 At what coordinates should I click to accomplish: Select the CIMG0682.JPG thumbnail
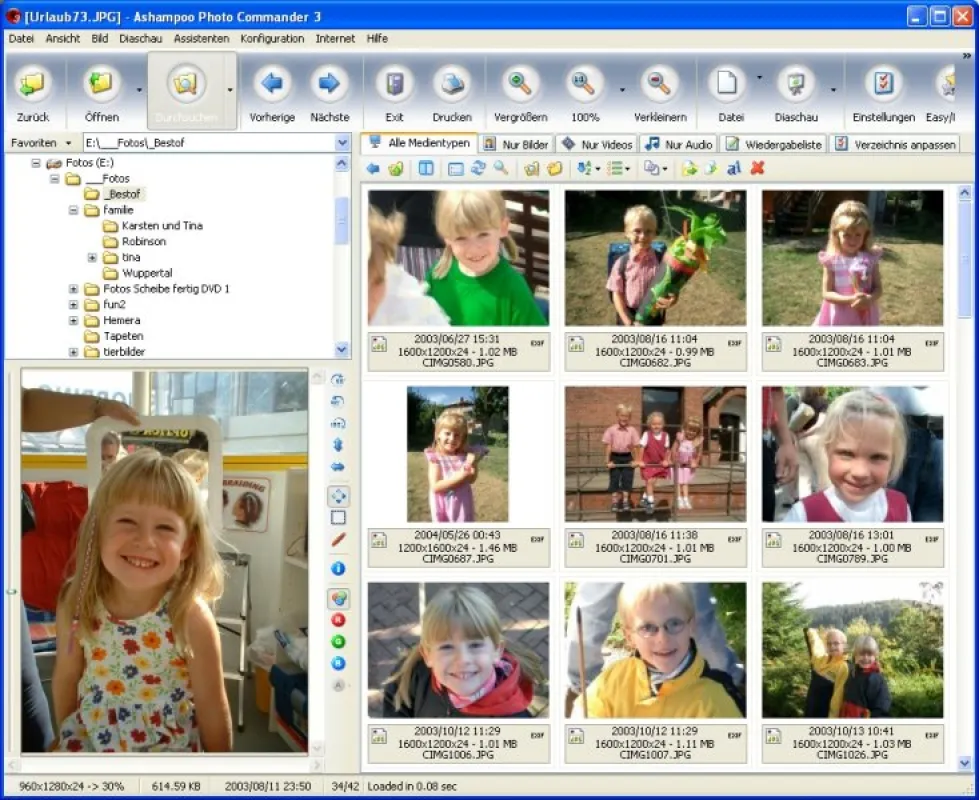coord(655,257)
